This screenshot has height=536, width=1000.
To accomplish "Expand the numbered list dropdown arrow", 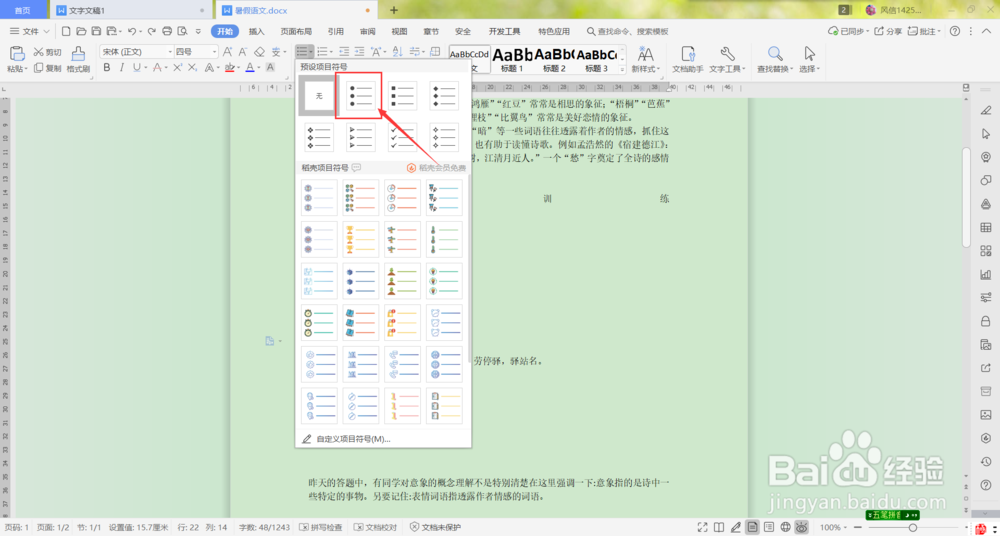I will tap(332, 52).
